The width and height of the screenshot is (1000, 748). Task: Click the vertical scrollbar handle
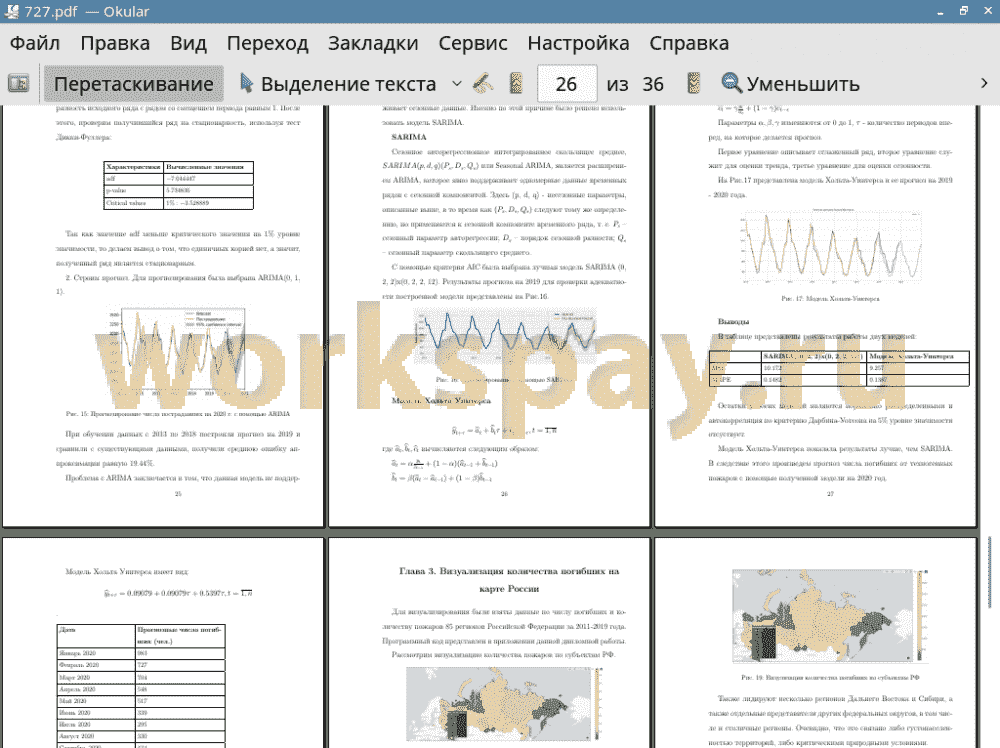coord(989,572)
